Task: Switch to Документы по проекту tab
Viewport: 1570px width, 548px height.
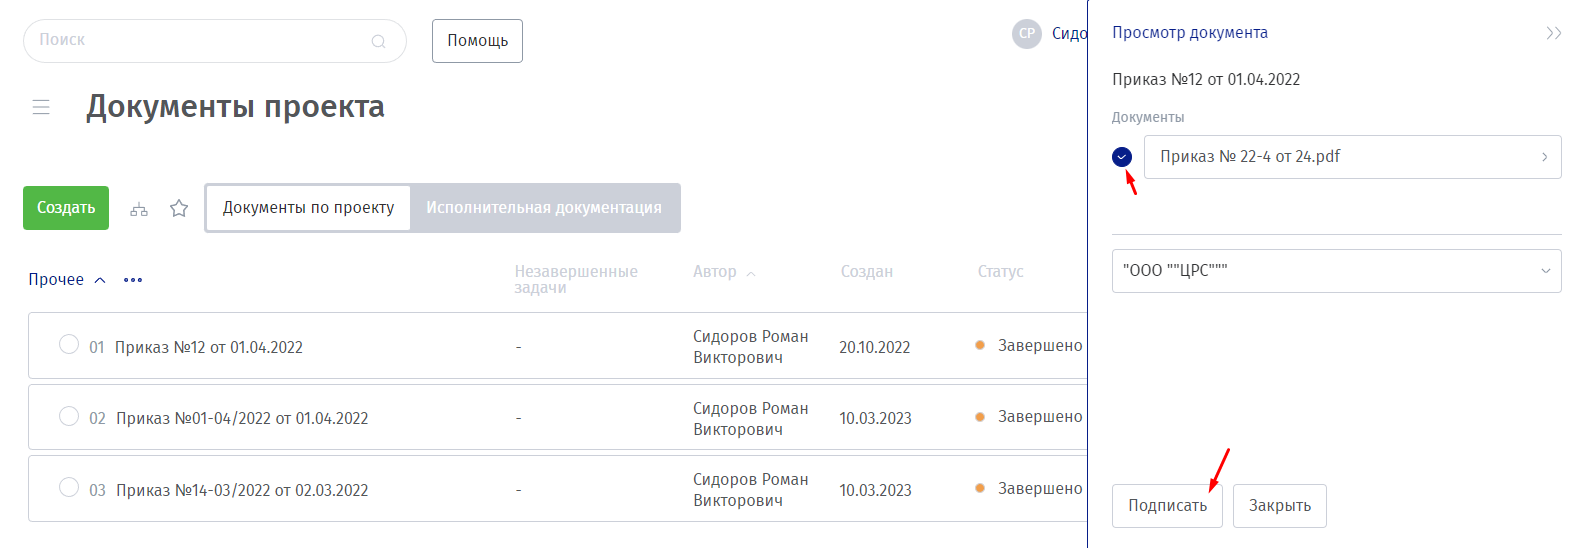Action: coord(308,208)
